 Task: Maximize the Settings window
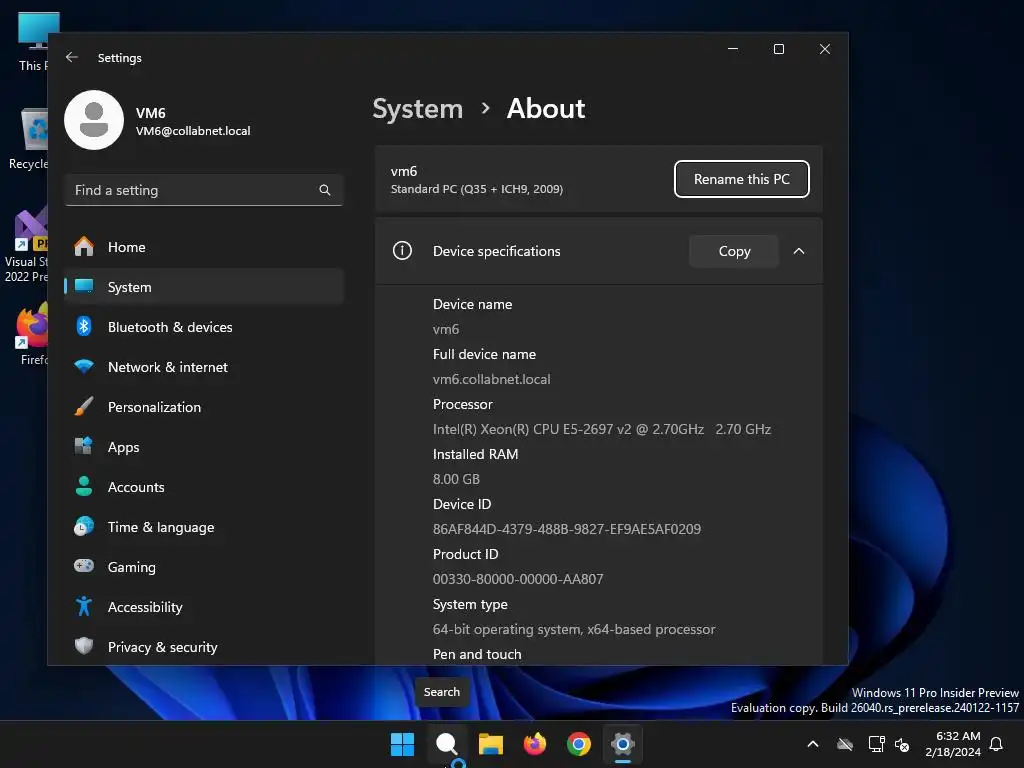pyautogui.click(x=778, y=49)
